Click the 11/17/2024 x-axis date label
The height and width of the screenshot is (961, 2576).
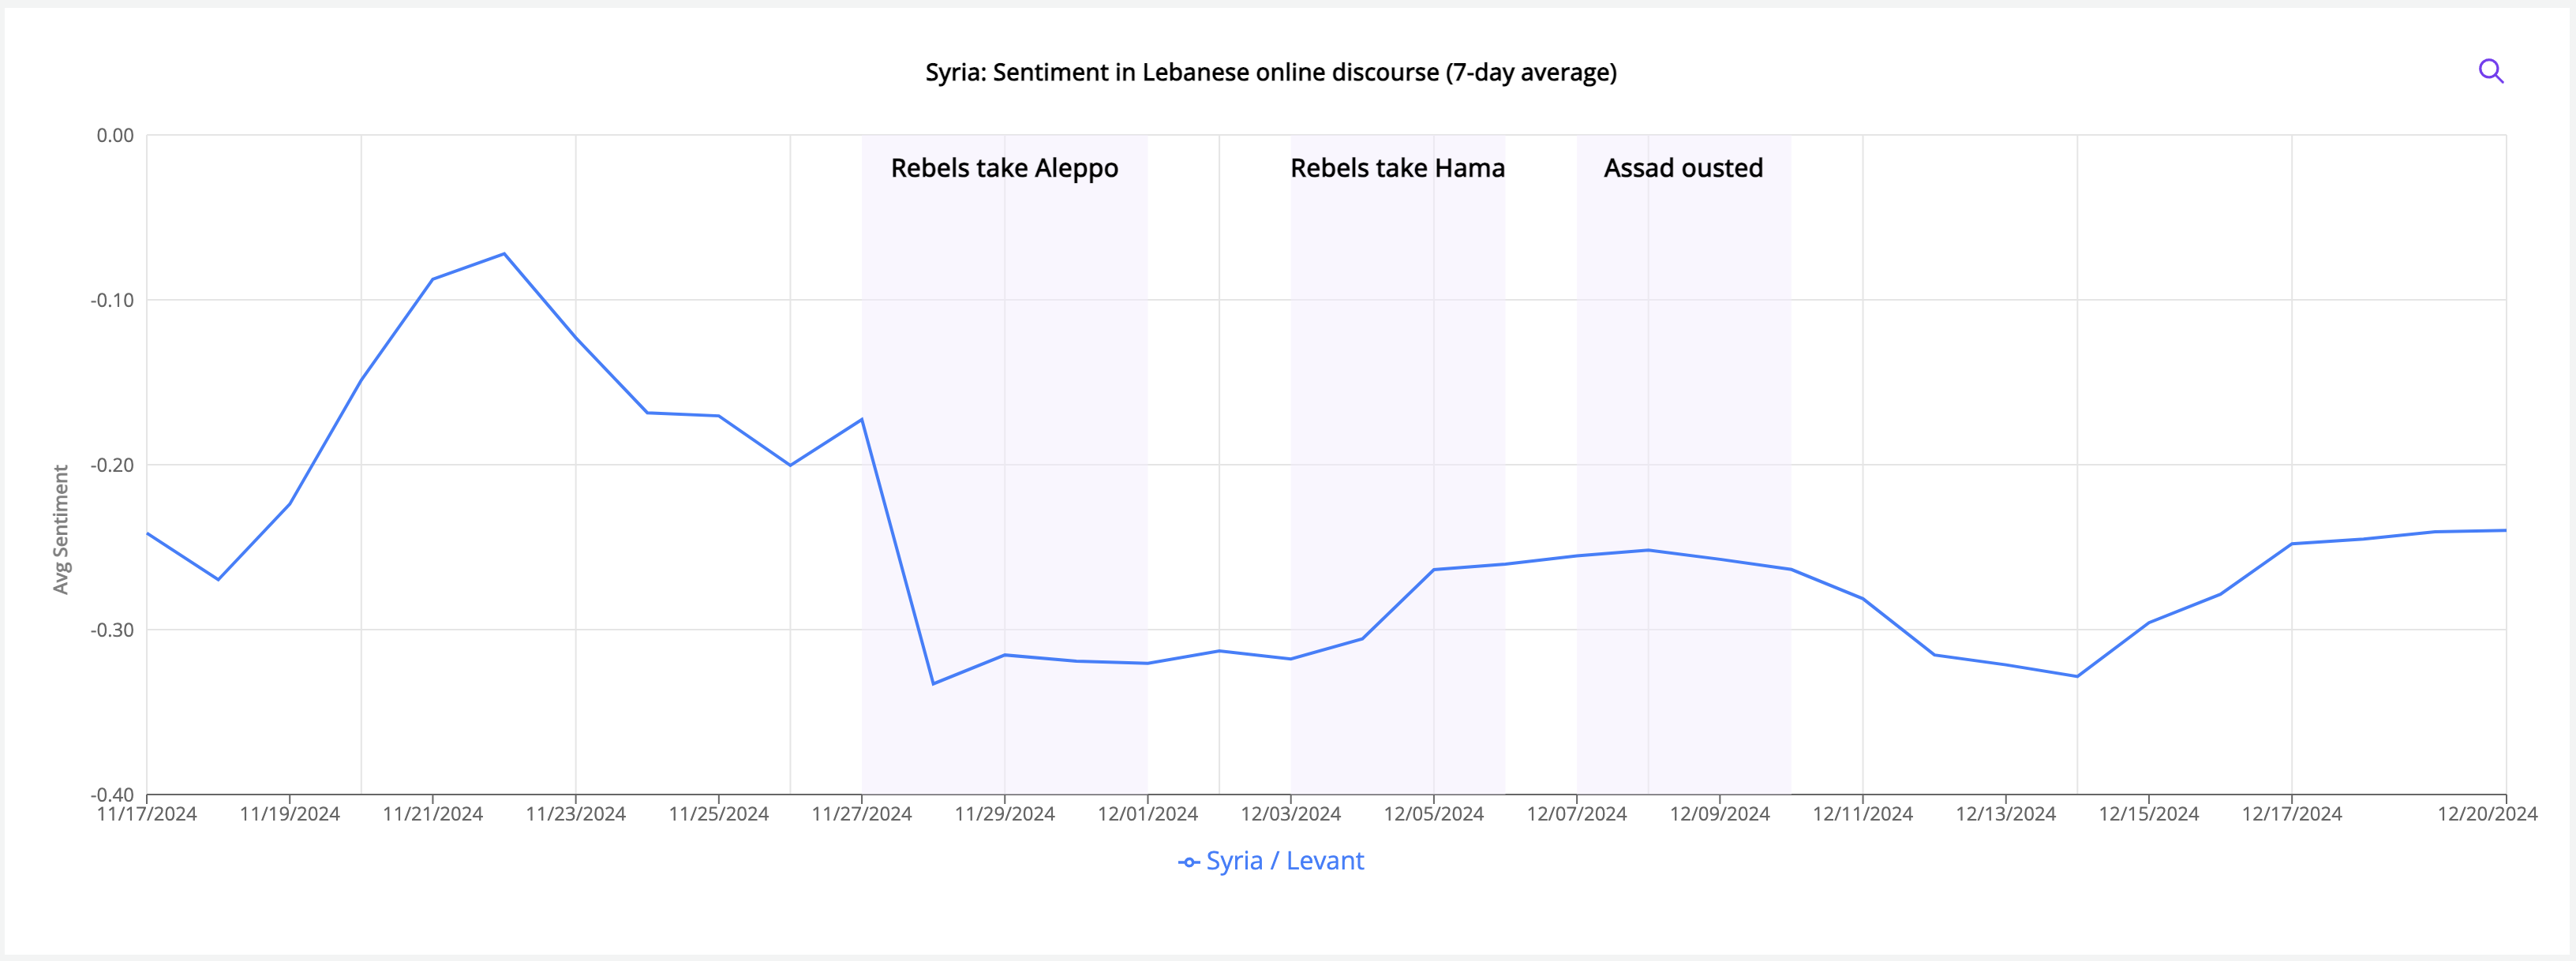[x=147, y=814]
